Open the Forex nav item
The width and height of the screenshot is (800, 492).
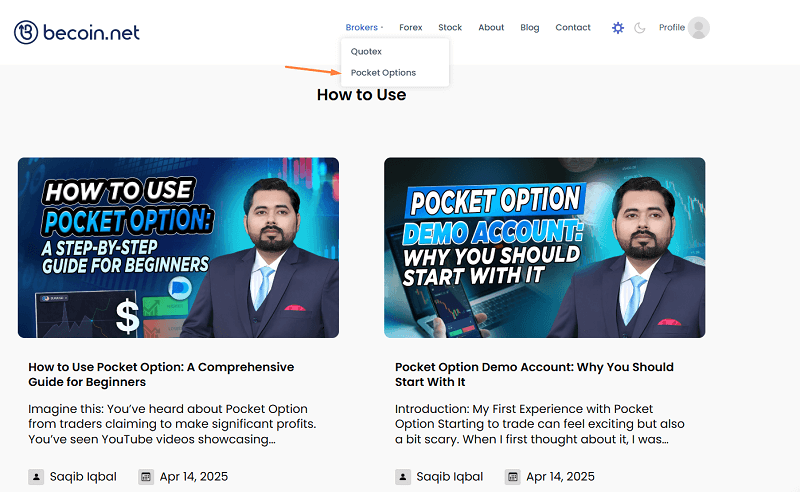tap(411, 28)
